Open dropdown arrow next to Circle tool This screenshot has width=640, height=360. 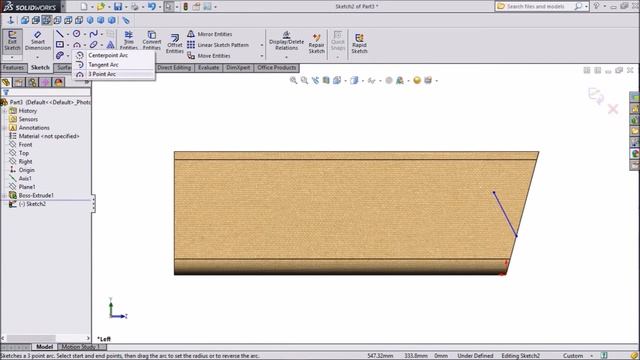point(84,34)
